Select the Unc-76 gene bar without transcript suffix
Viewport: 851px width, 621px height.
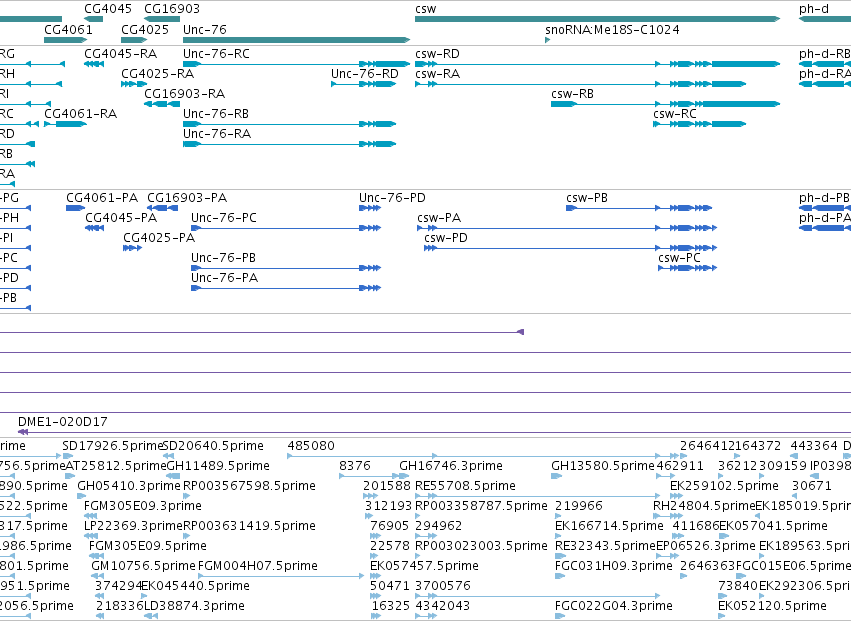click(x=296, y=40)
